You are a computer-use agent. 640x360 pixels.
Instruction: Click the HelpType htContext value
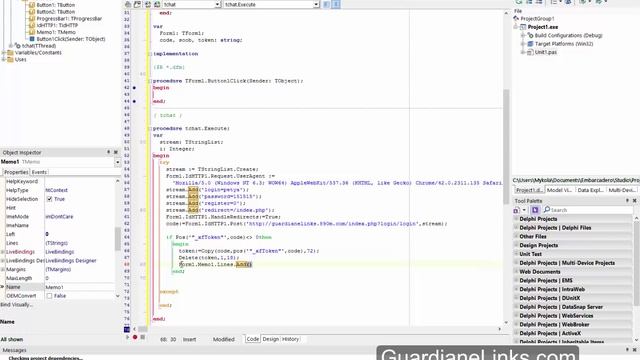pos(80,190)
